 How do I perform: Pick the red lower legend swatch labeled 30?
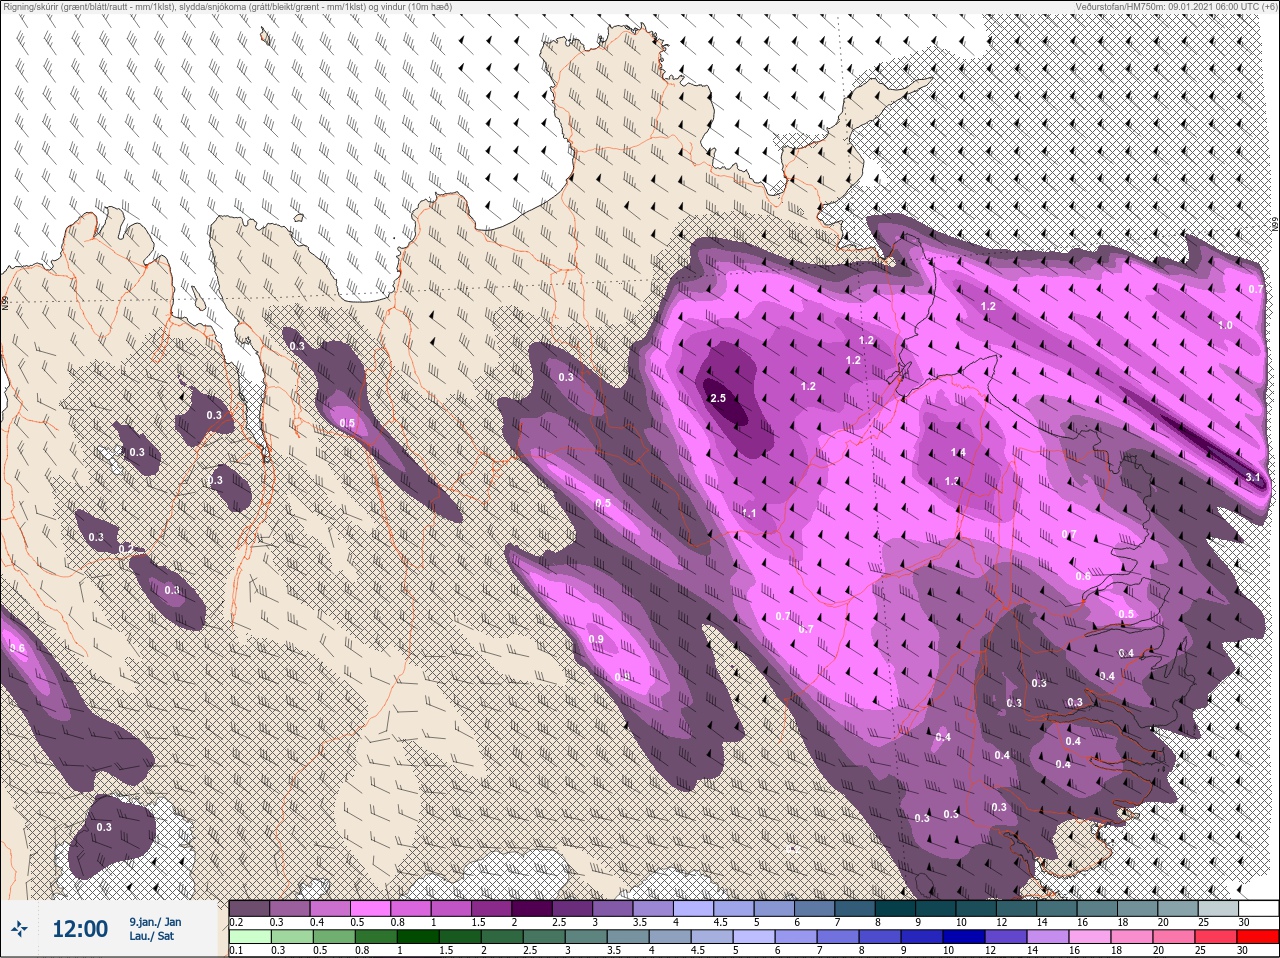(1258, 937)
